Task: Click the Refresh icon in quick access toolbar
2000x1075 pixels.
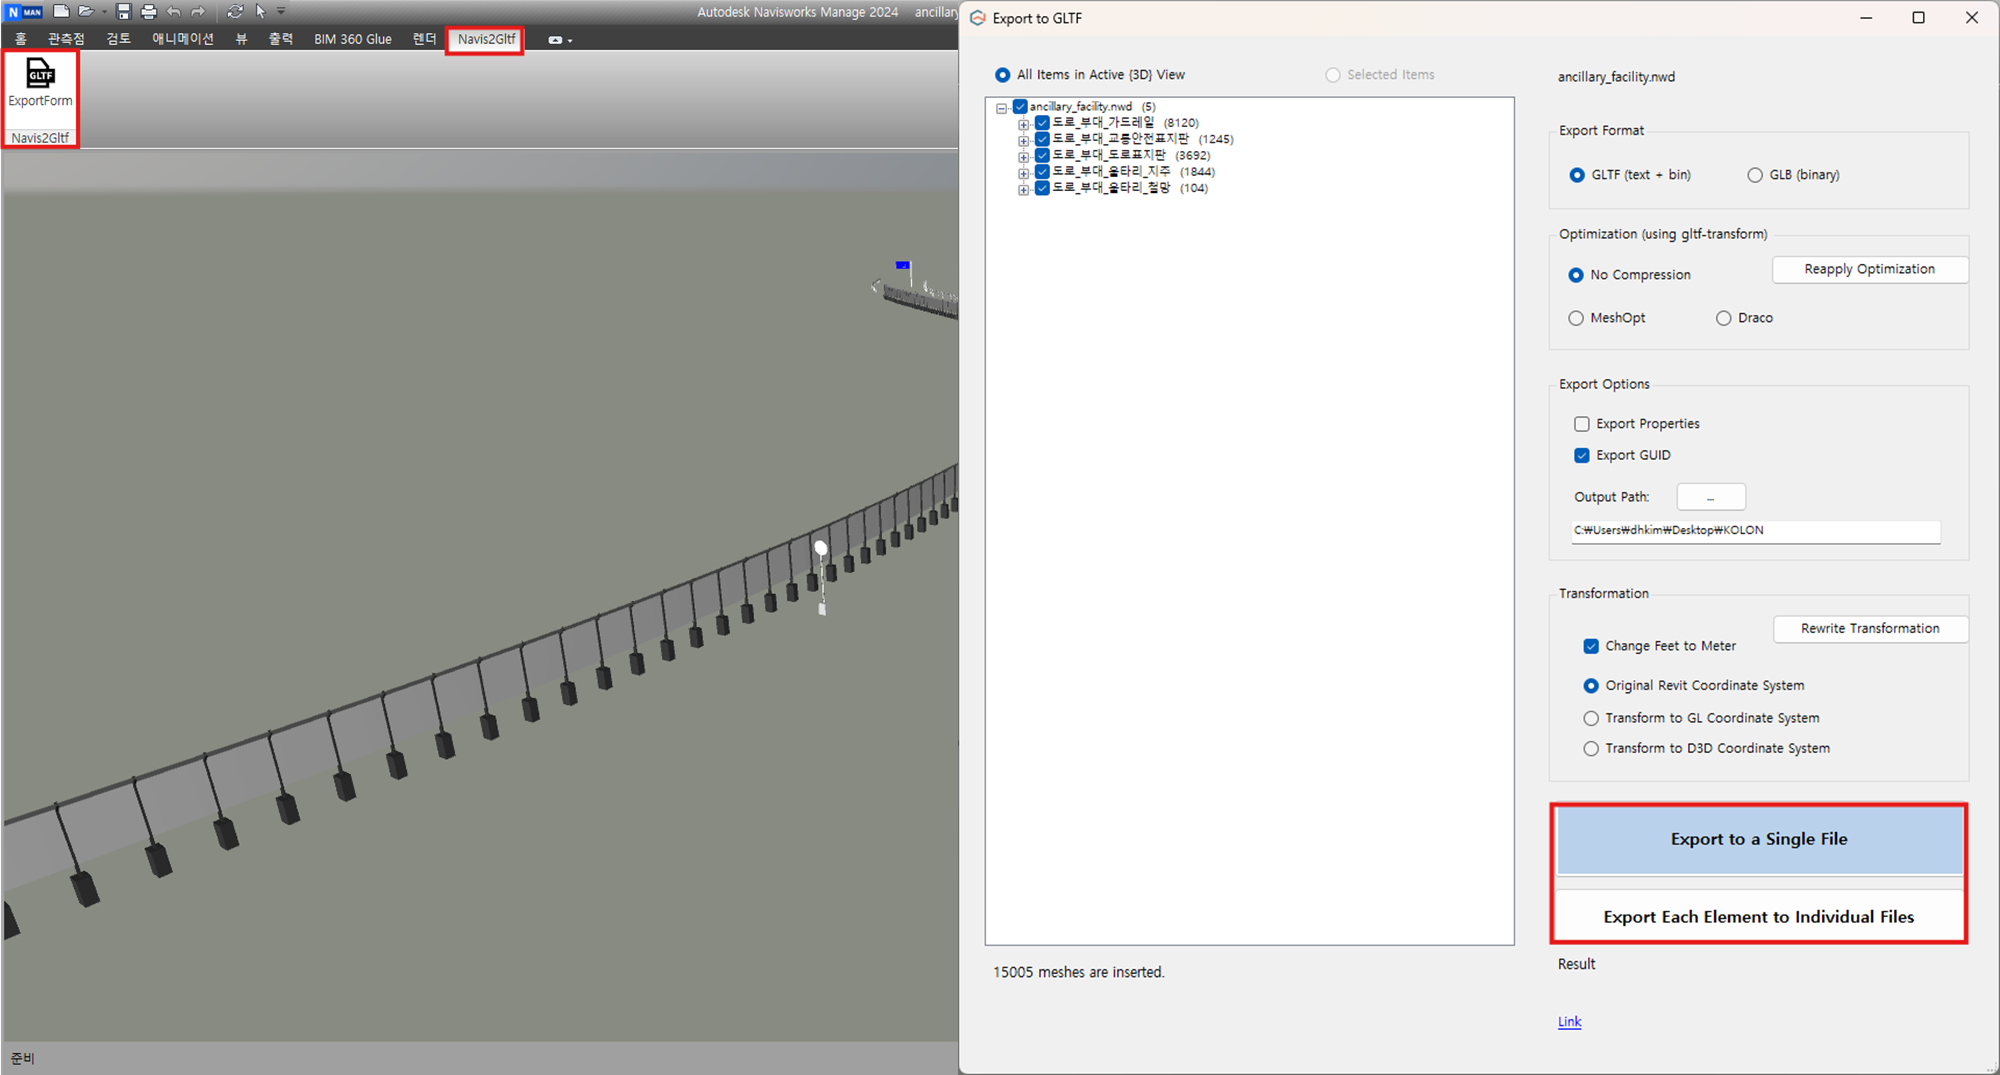Action: click(x=235, y=12)
